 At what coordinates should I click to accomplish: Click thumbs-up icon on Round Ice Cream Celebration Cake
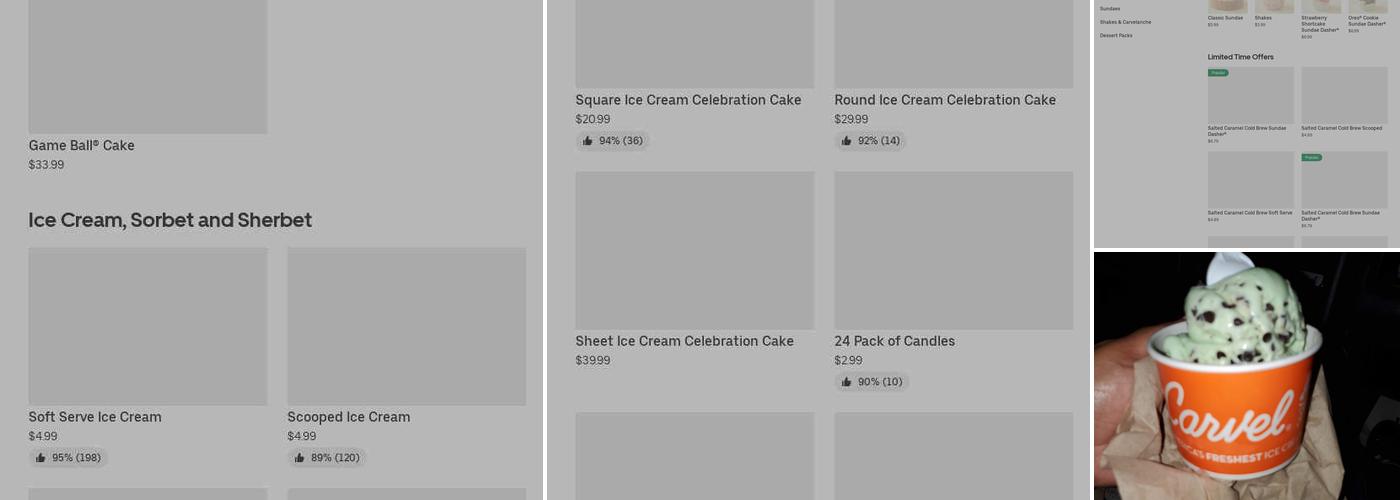click(x=846, y=141)
